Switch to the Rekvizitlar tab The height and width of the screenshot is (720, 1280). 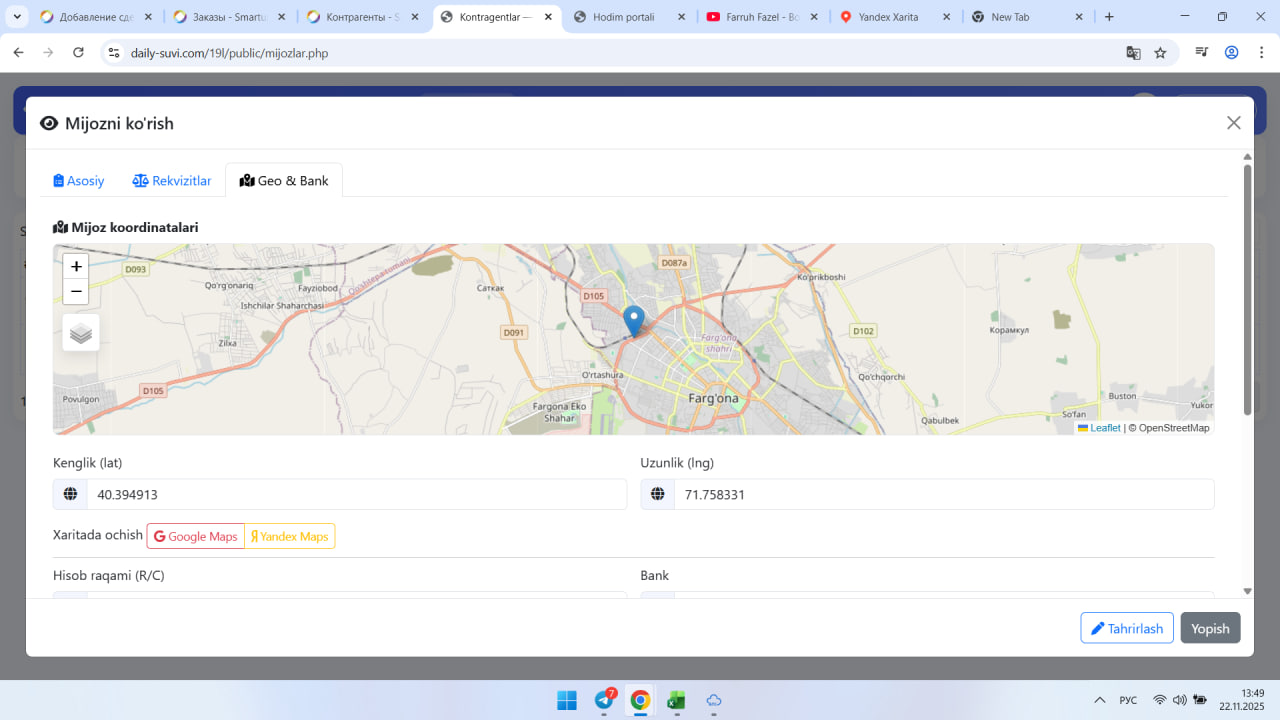(x=172, y=181)
